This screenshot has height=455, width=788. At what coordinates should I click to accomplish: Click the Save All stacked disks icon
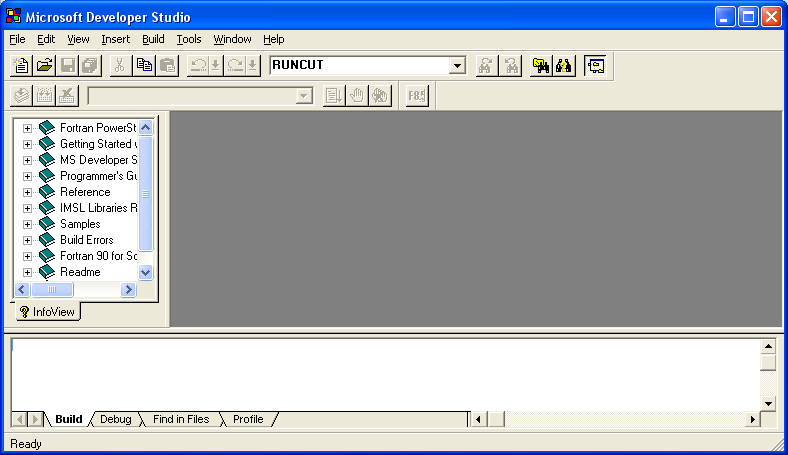(x=90, y=65)
